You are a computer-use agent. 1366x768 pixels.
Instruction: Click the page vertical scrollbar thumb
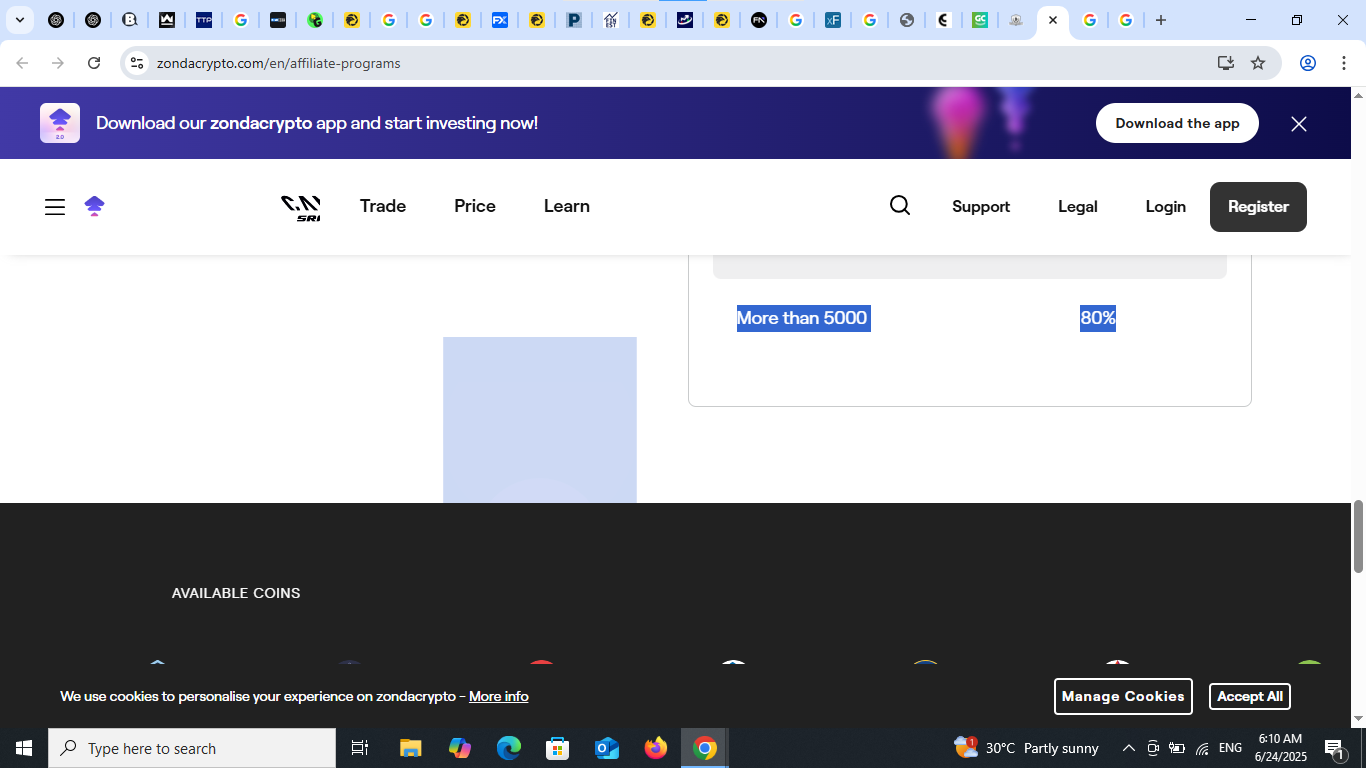(x=1358, y=537)
